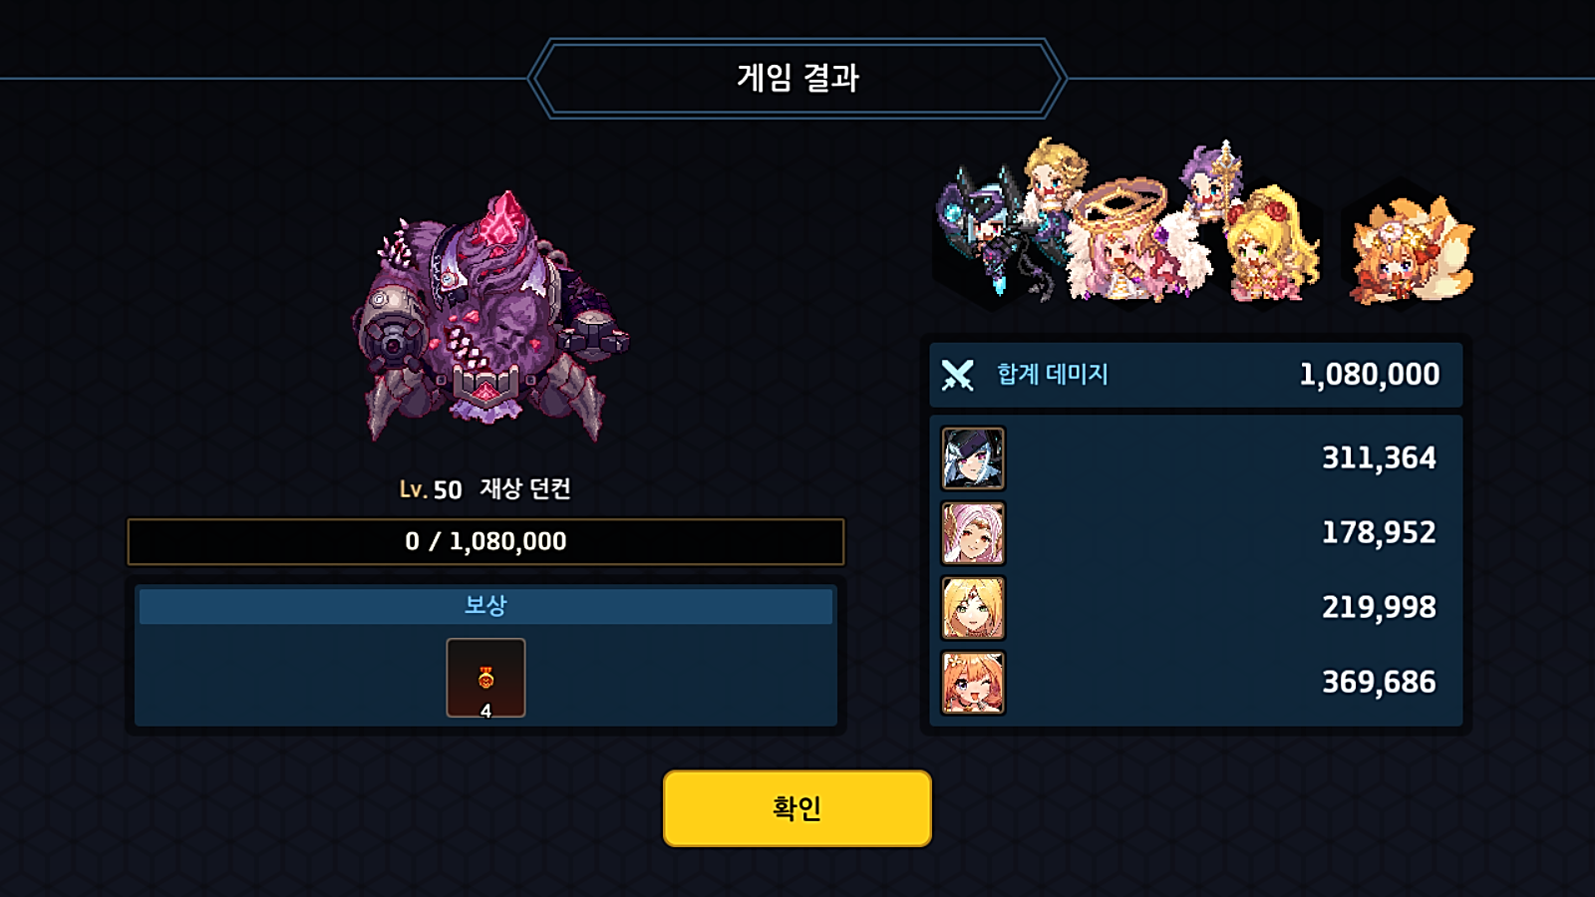Click the crossed swords damage icon
This screenshot has width=1595, height=897.
tap(957, 375)
